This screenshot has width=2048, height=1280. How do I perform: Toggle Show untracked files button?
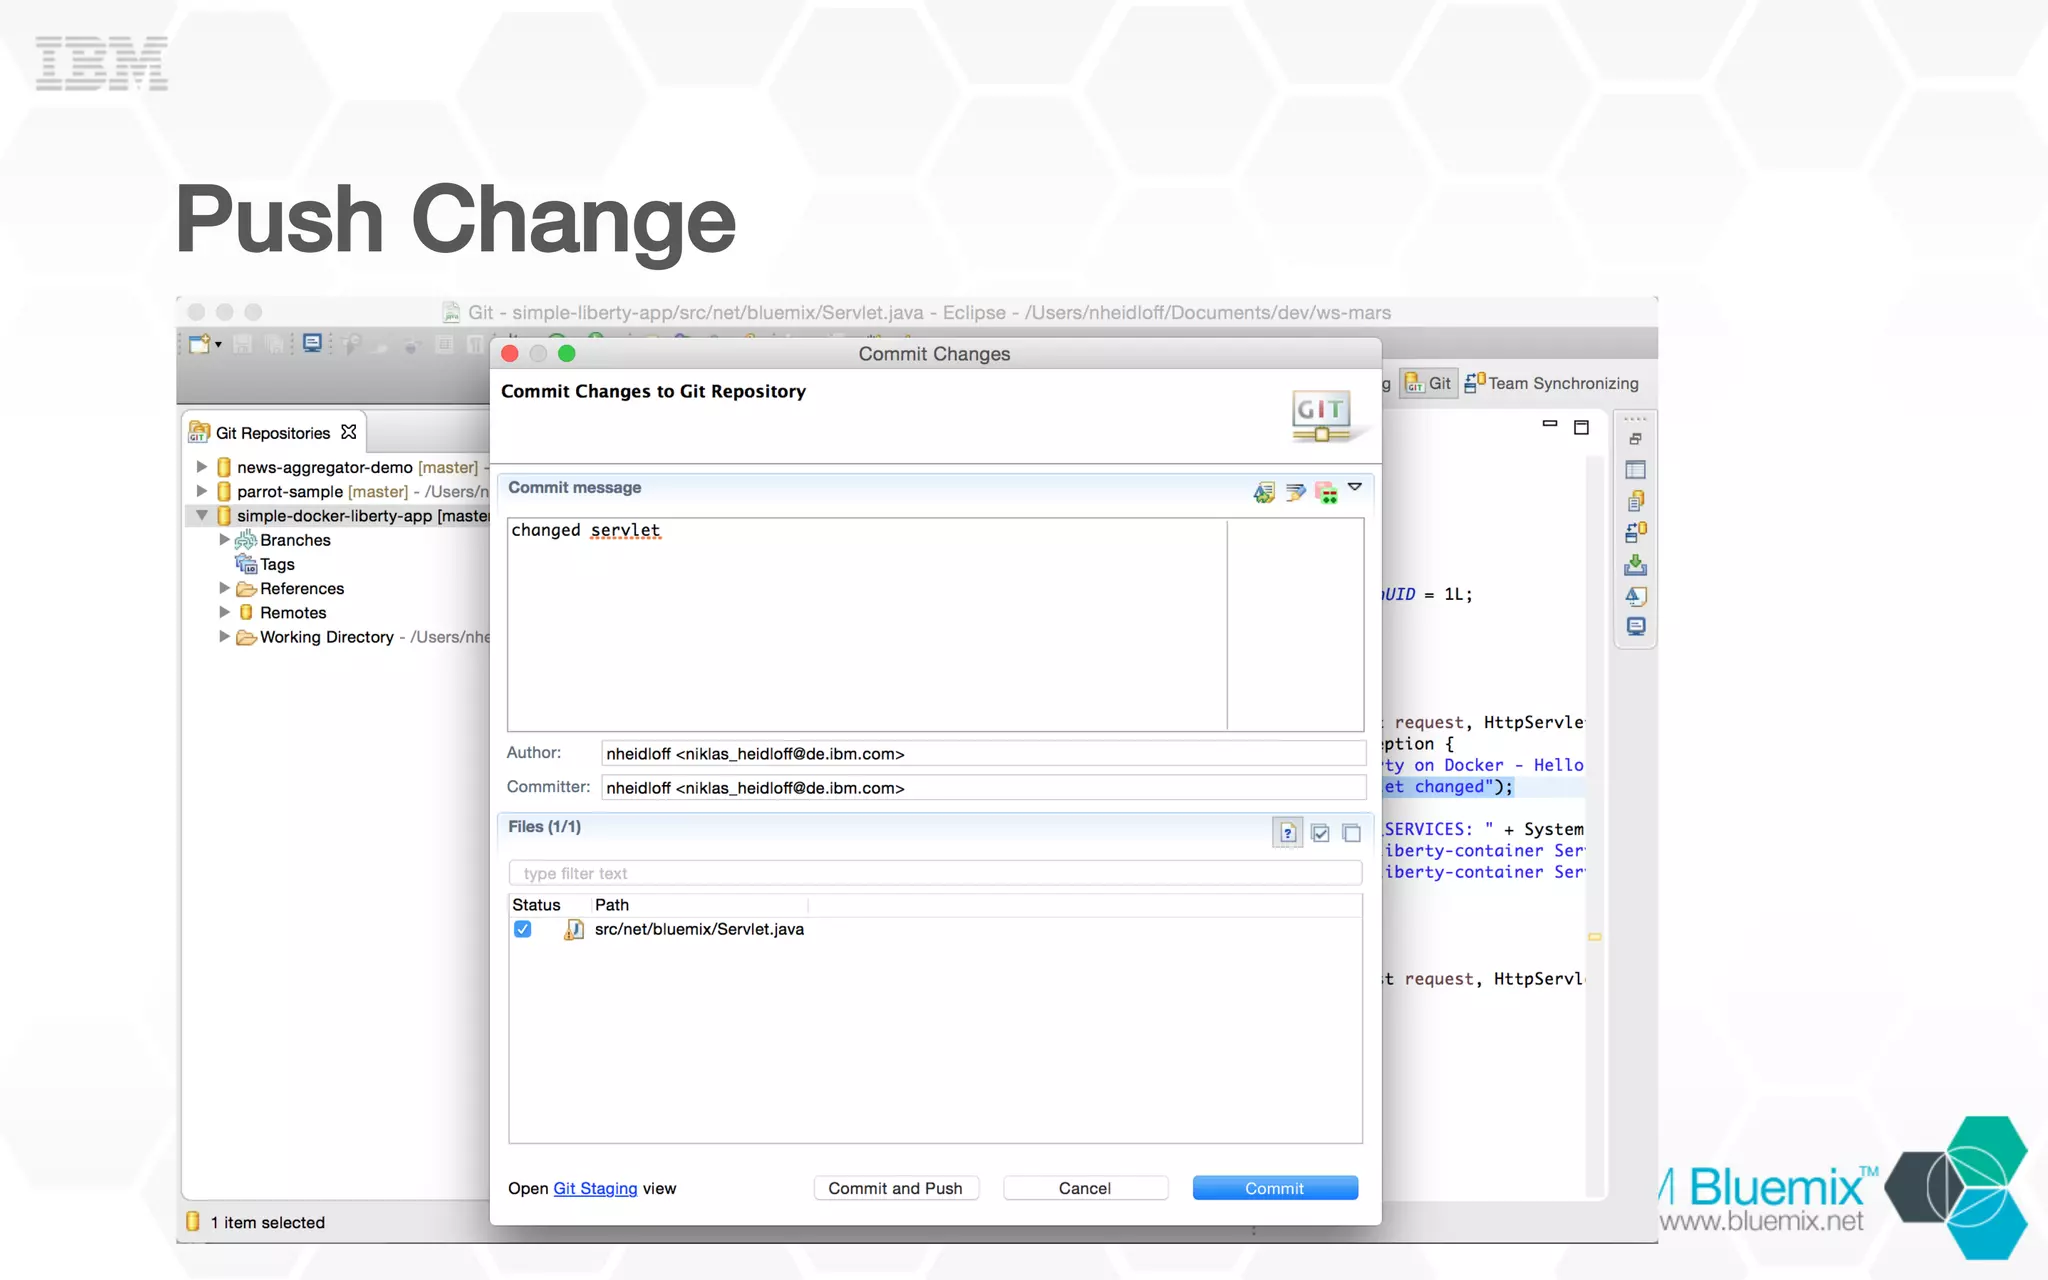click(x=1288, y=833)
